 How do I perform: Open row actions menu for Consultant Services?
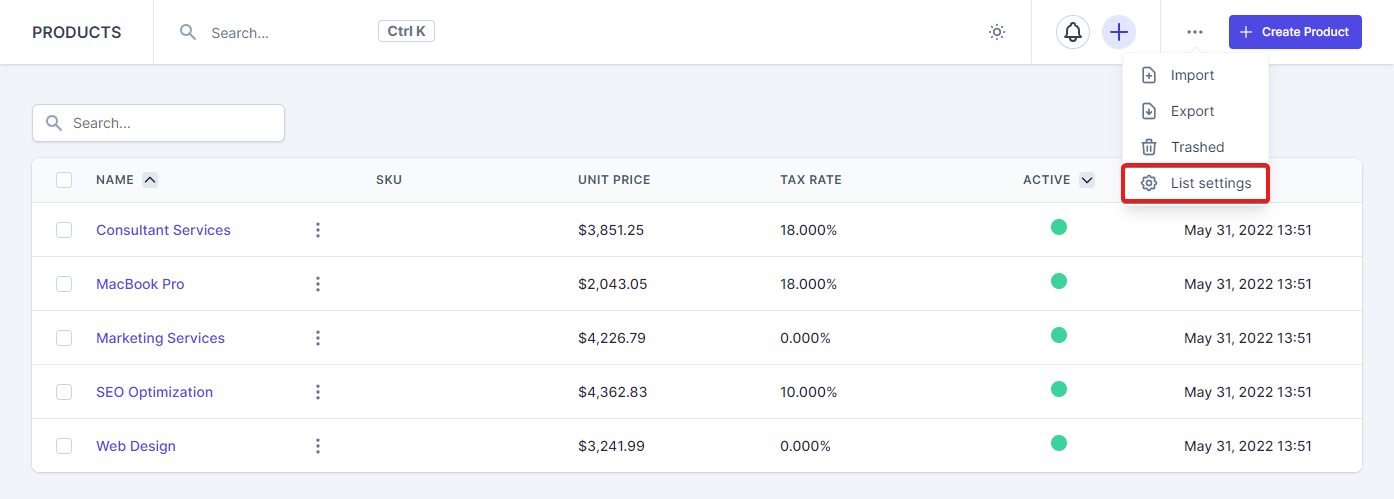click(318, 230)
